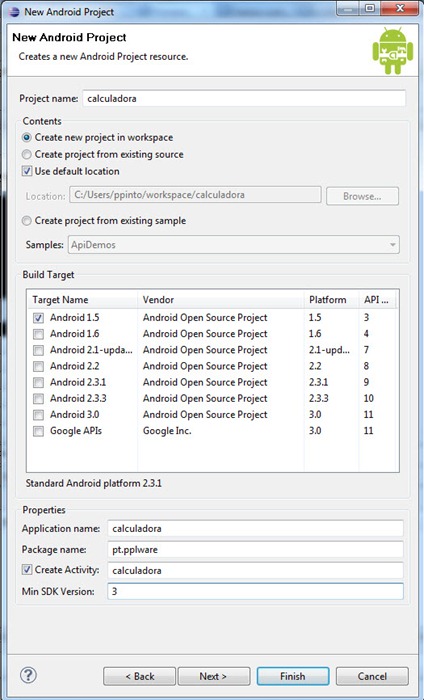424x700 pixels.
Task: Click 'Standard Android platform 2.3.1' text
Action: click(x=94, y=483)
